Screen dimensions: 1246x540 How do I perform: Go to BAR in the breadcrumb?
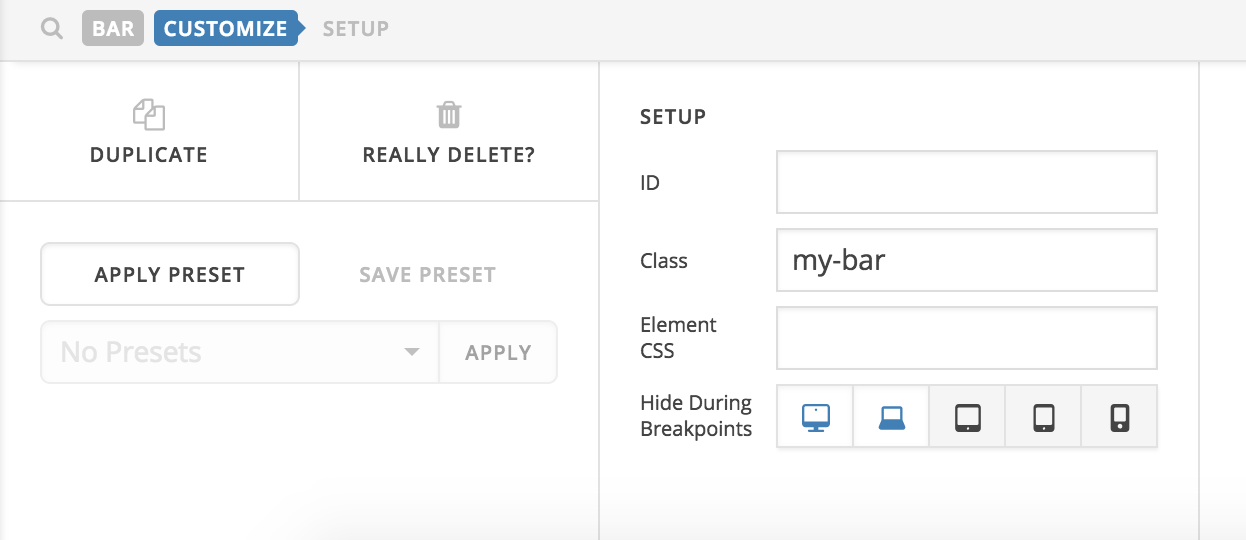coord(113,29)
